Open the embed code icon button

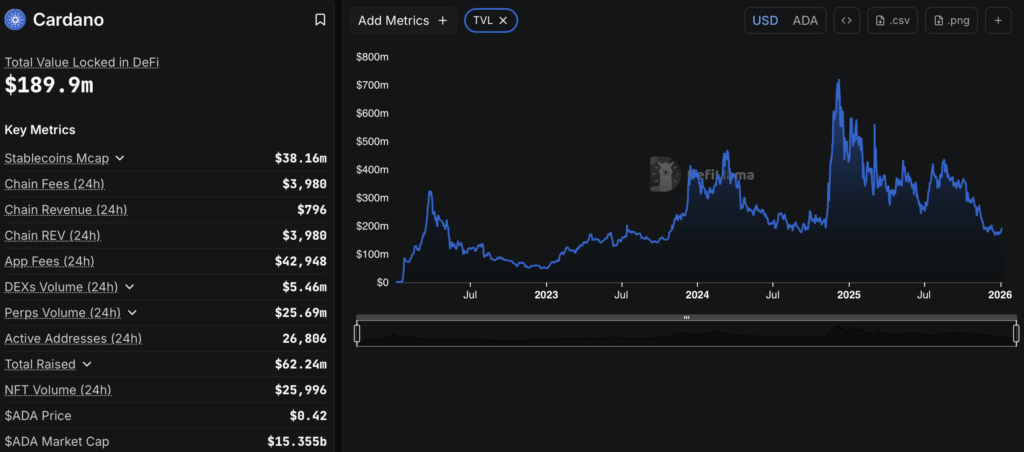[x=846, y=20]
